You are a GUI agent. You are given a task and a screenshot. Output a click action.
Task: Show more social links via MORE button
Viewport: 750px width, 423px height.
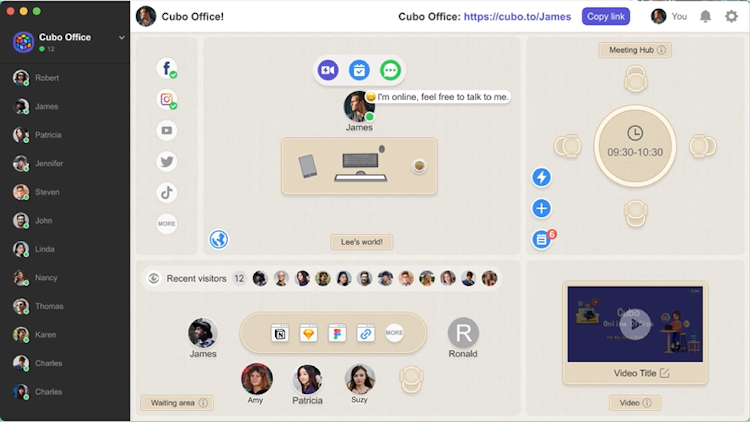tap(166, 223)
